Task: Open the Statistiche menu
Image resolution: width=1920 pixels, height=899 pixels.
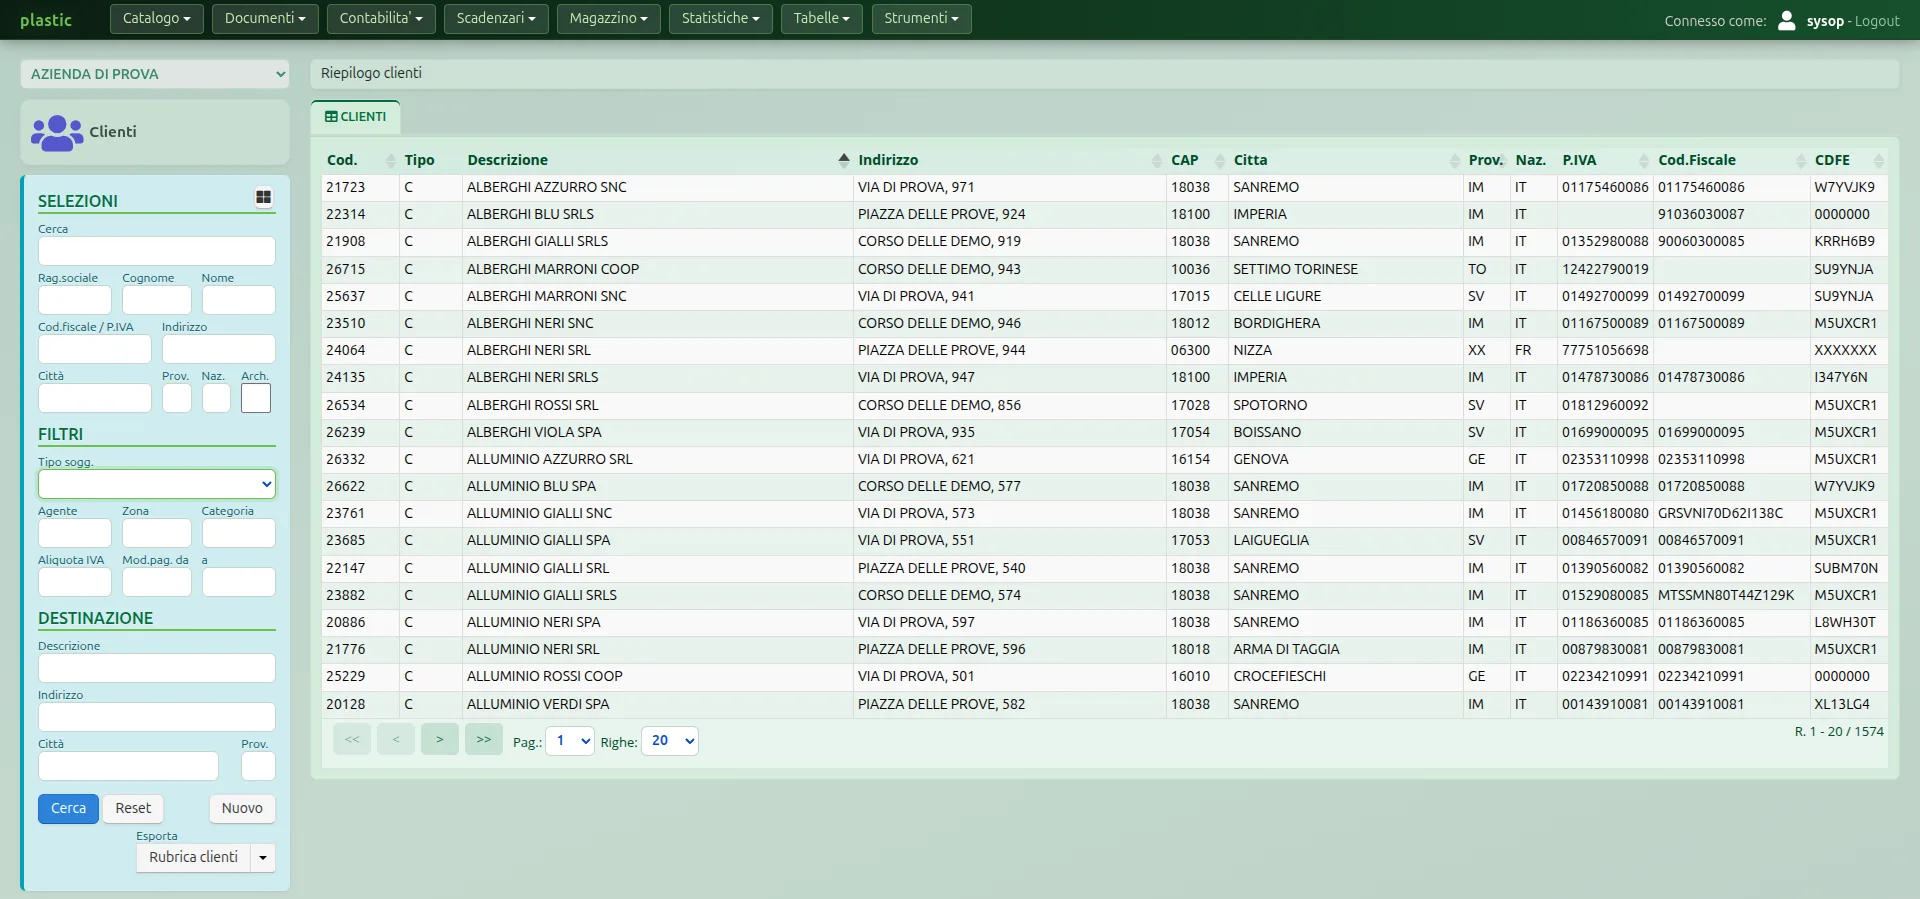Action: (721, 19)
